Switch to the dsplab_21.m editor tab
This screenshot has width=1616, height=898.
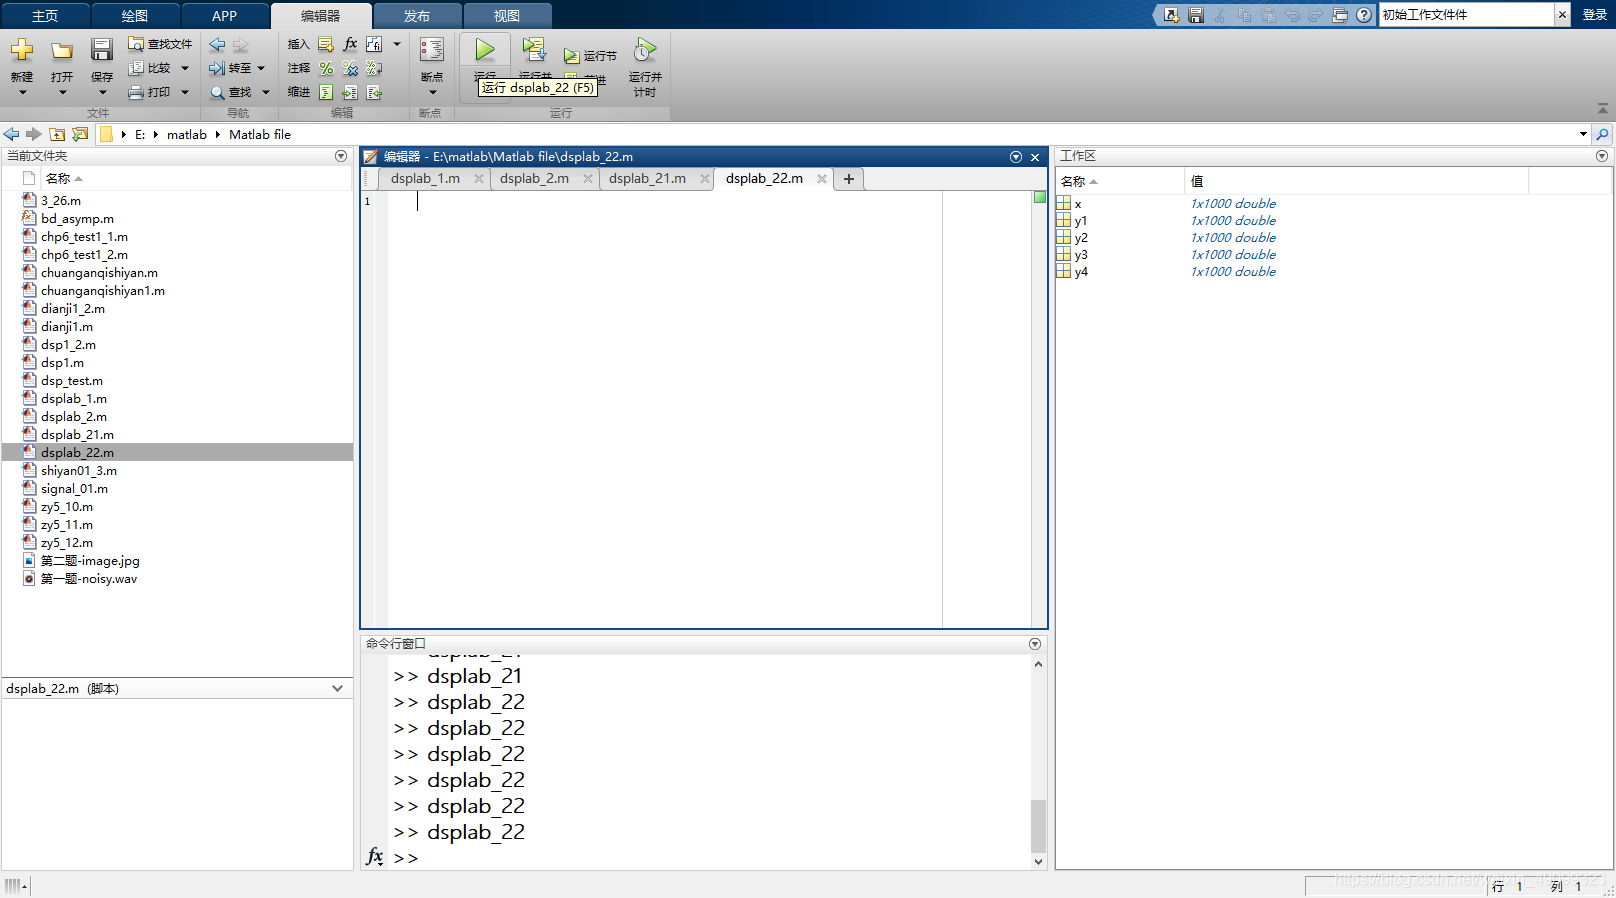(x=647, y=179)
